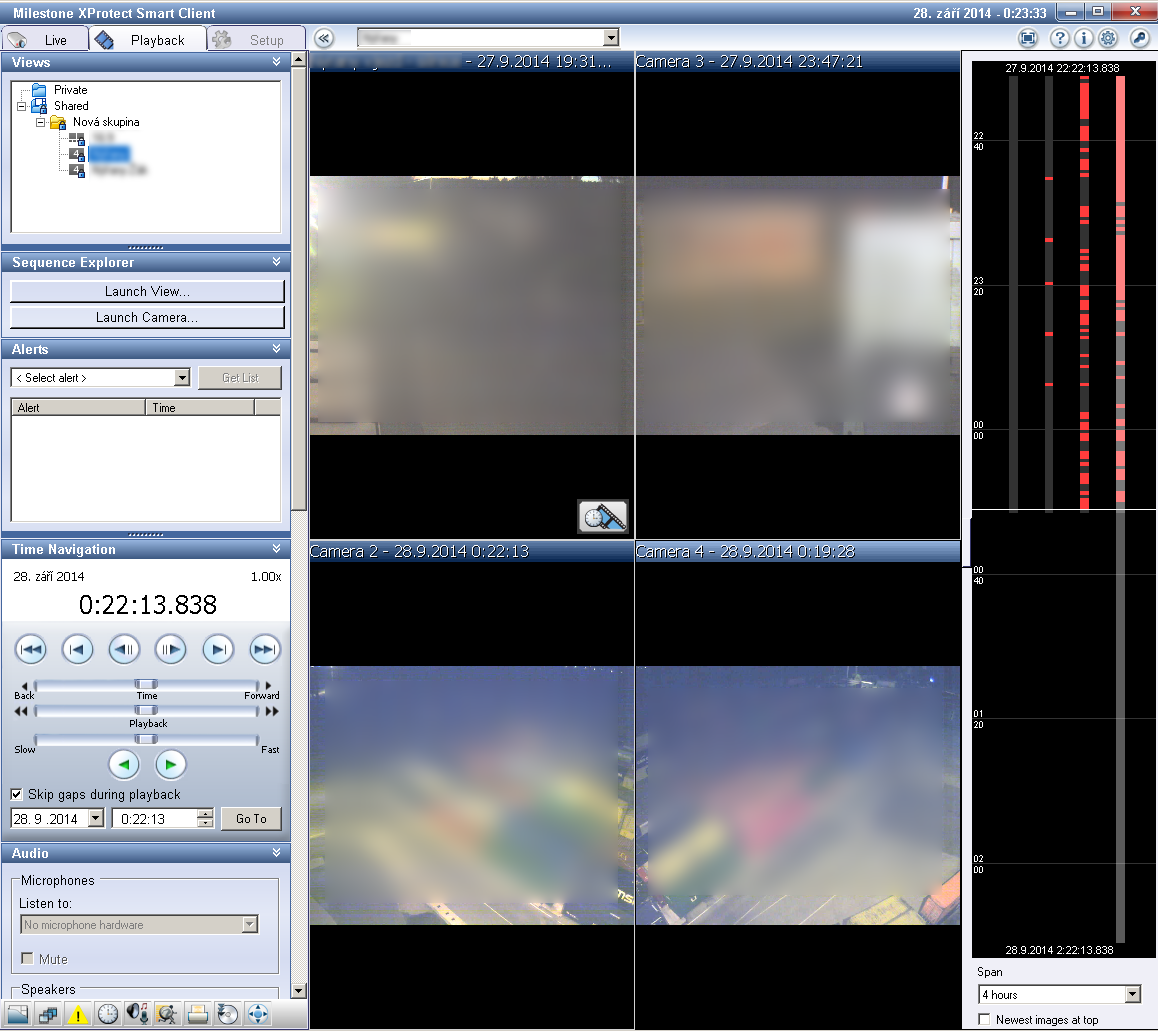Select the Nová skupina folder
This screenshot has height=1031, width=1158.
(95, 123)
